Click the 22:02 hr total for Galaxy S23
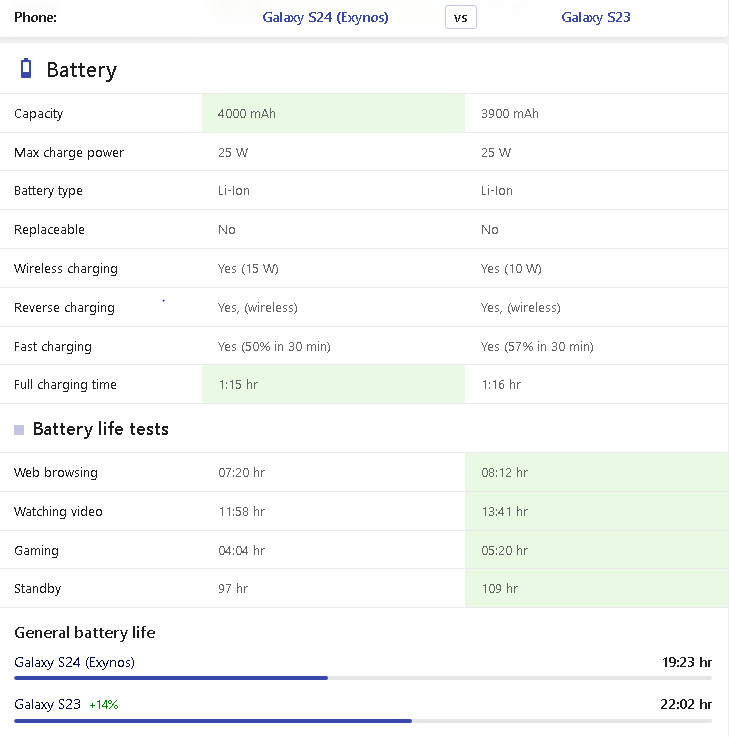The width and height of the screenshot is (729, 737). [x=686, y=704]
